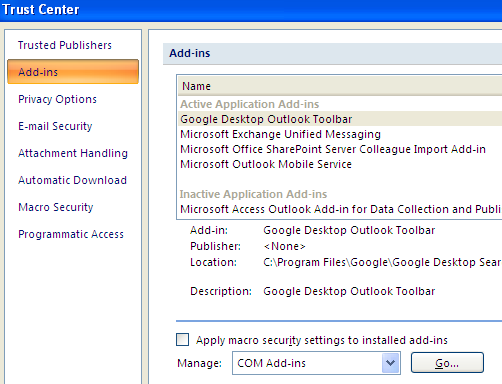
Task: Show Macro Security options
Action: pyautogui.click(x=56, y=207)
